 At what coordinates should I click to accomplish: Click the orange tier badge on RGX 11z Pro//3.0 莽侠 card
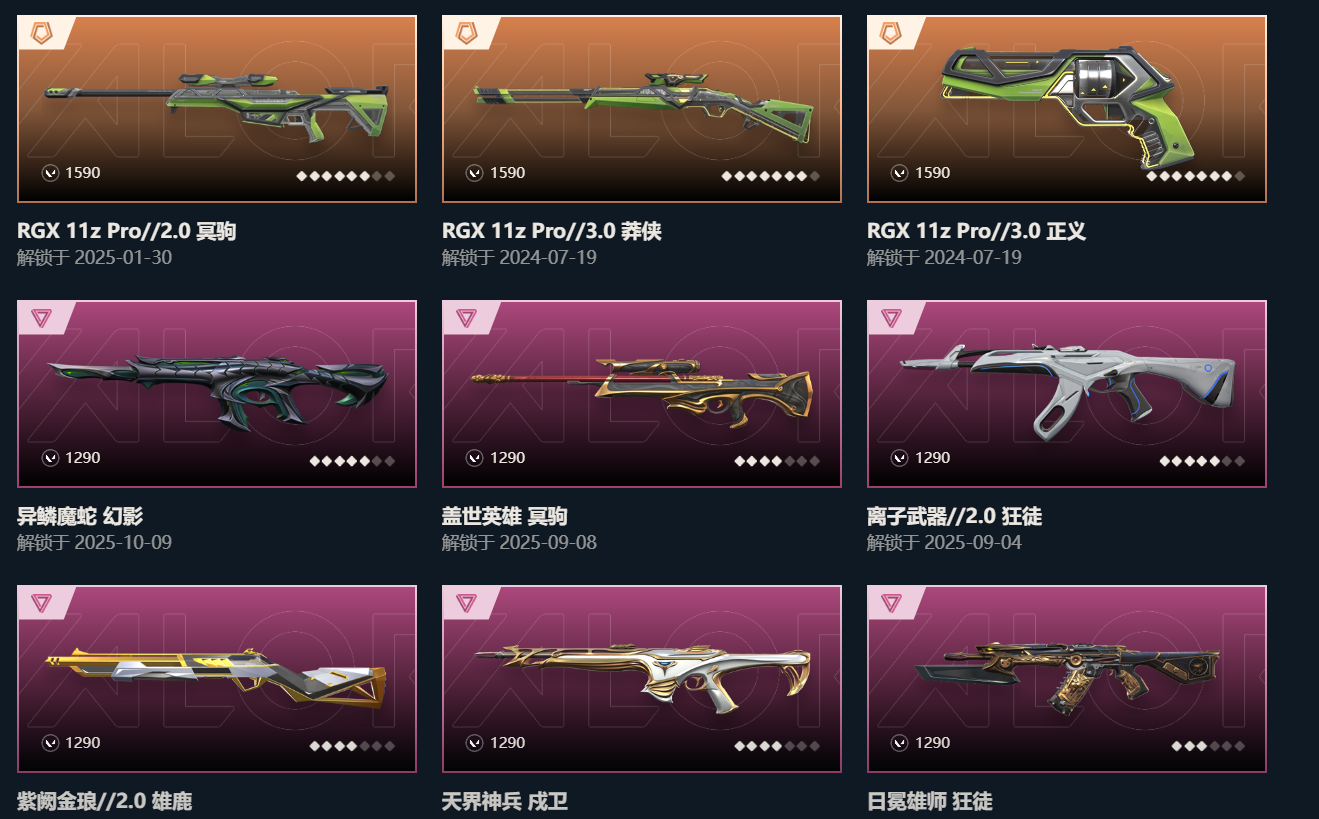click(466, 33)
